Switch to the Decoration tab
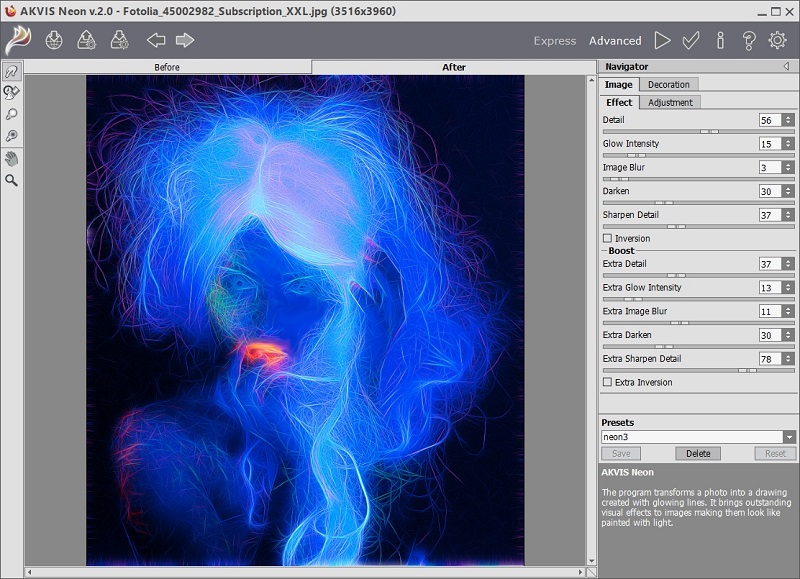The width and height of the screenshot is (800, 579). (x=668, y=85)
